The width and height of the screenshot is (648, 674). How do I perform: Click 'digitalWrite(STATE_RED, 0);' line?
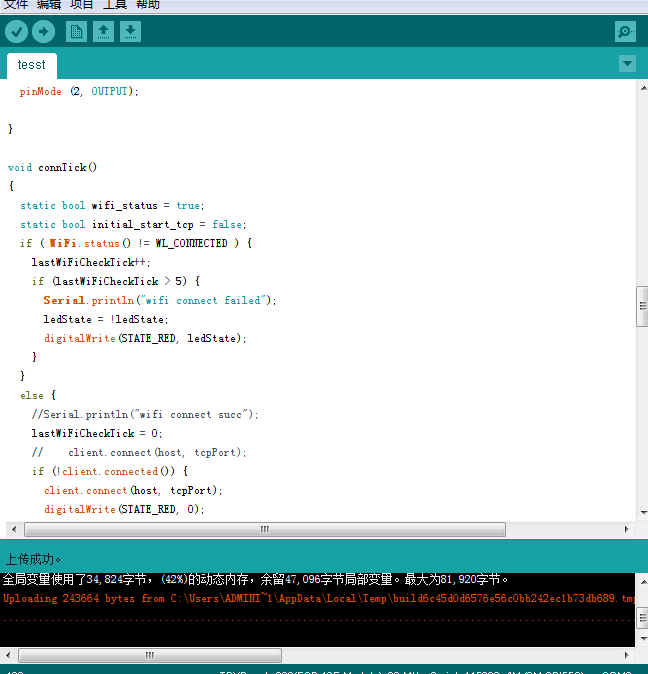(x=124, y=509)
